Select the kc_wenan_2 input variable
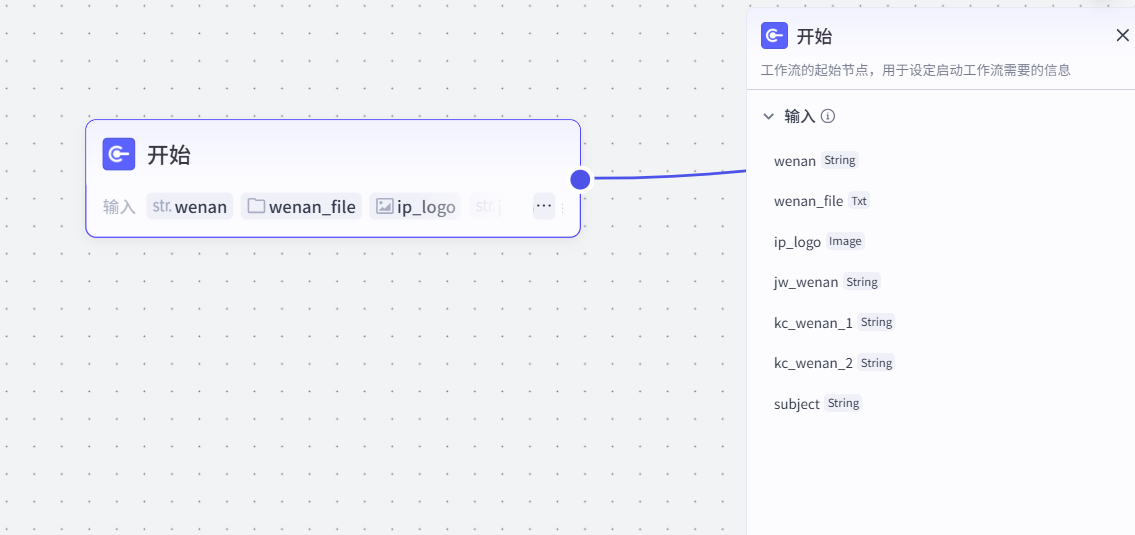 pos(813,363)
